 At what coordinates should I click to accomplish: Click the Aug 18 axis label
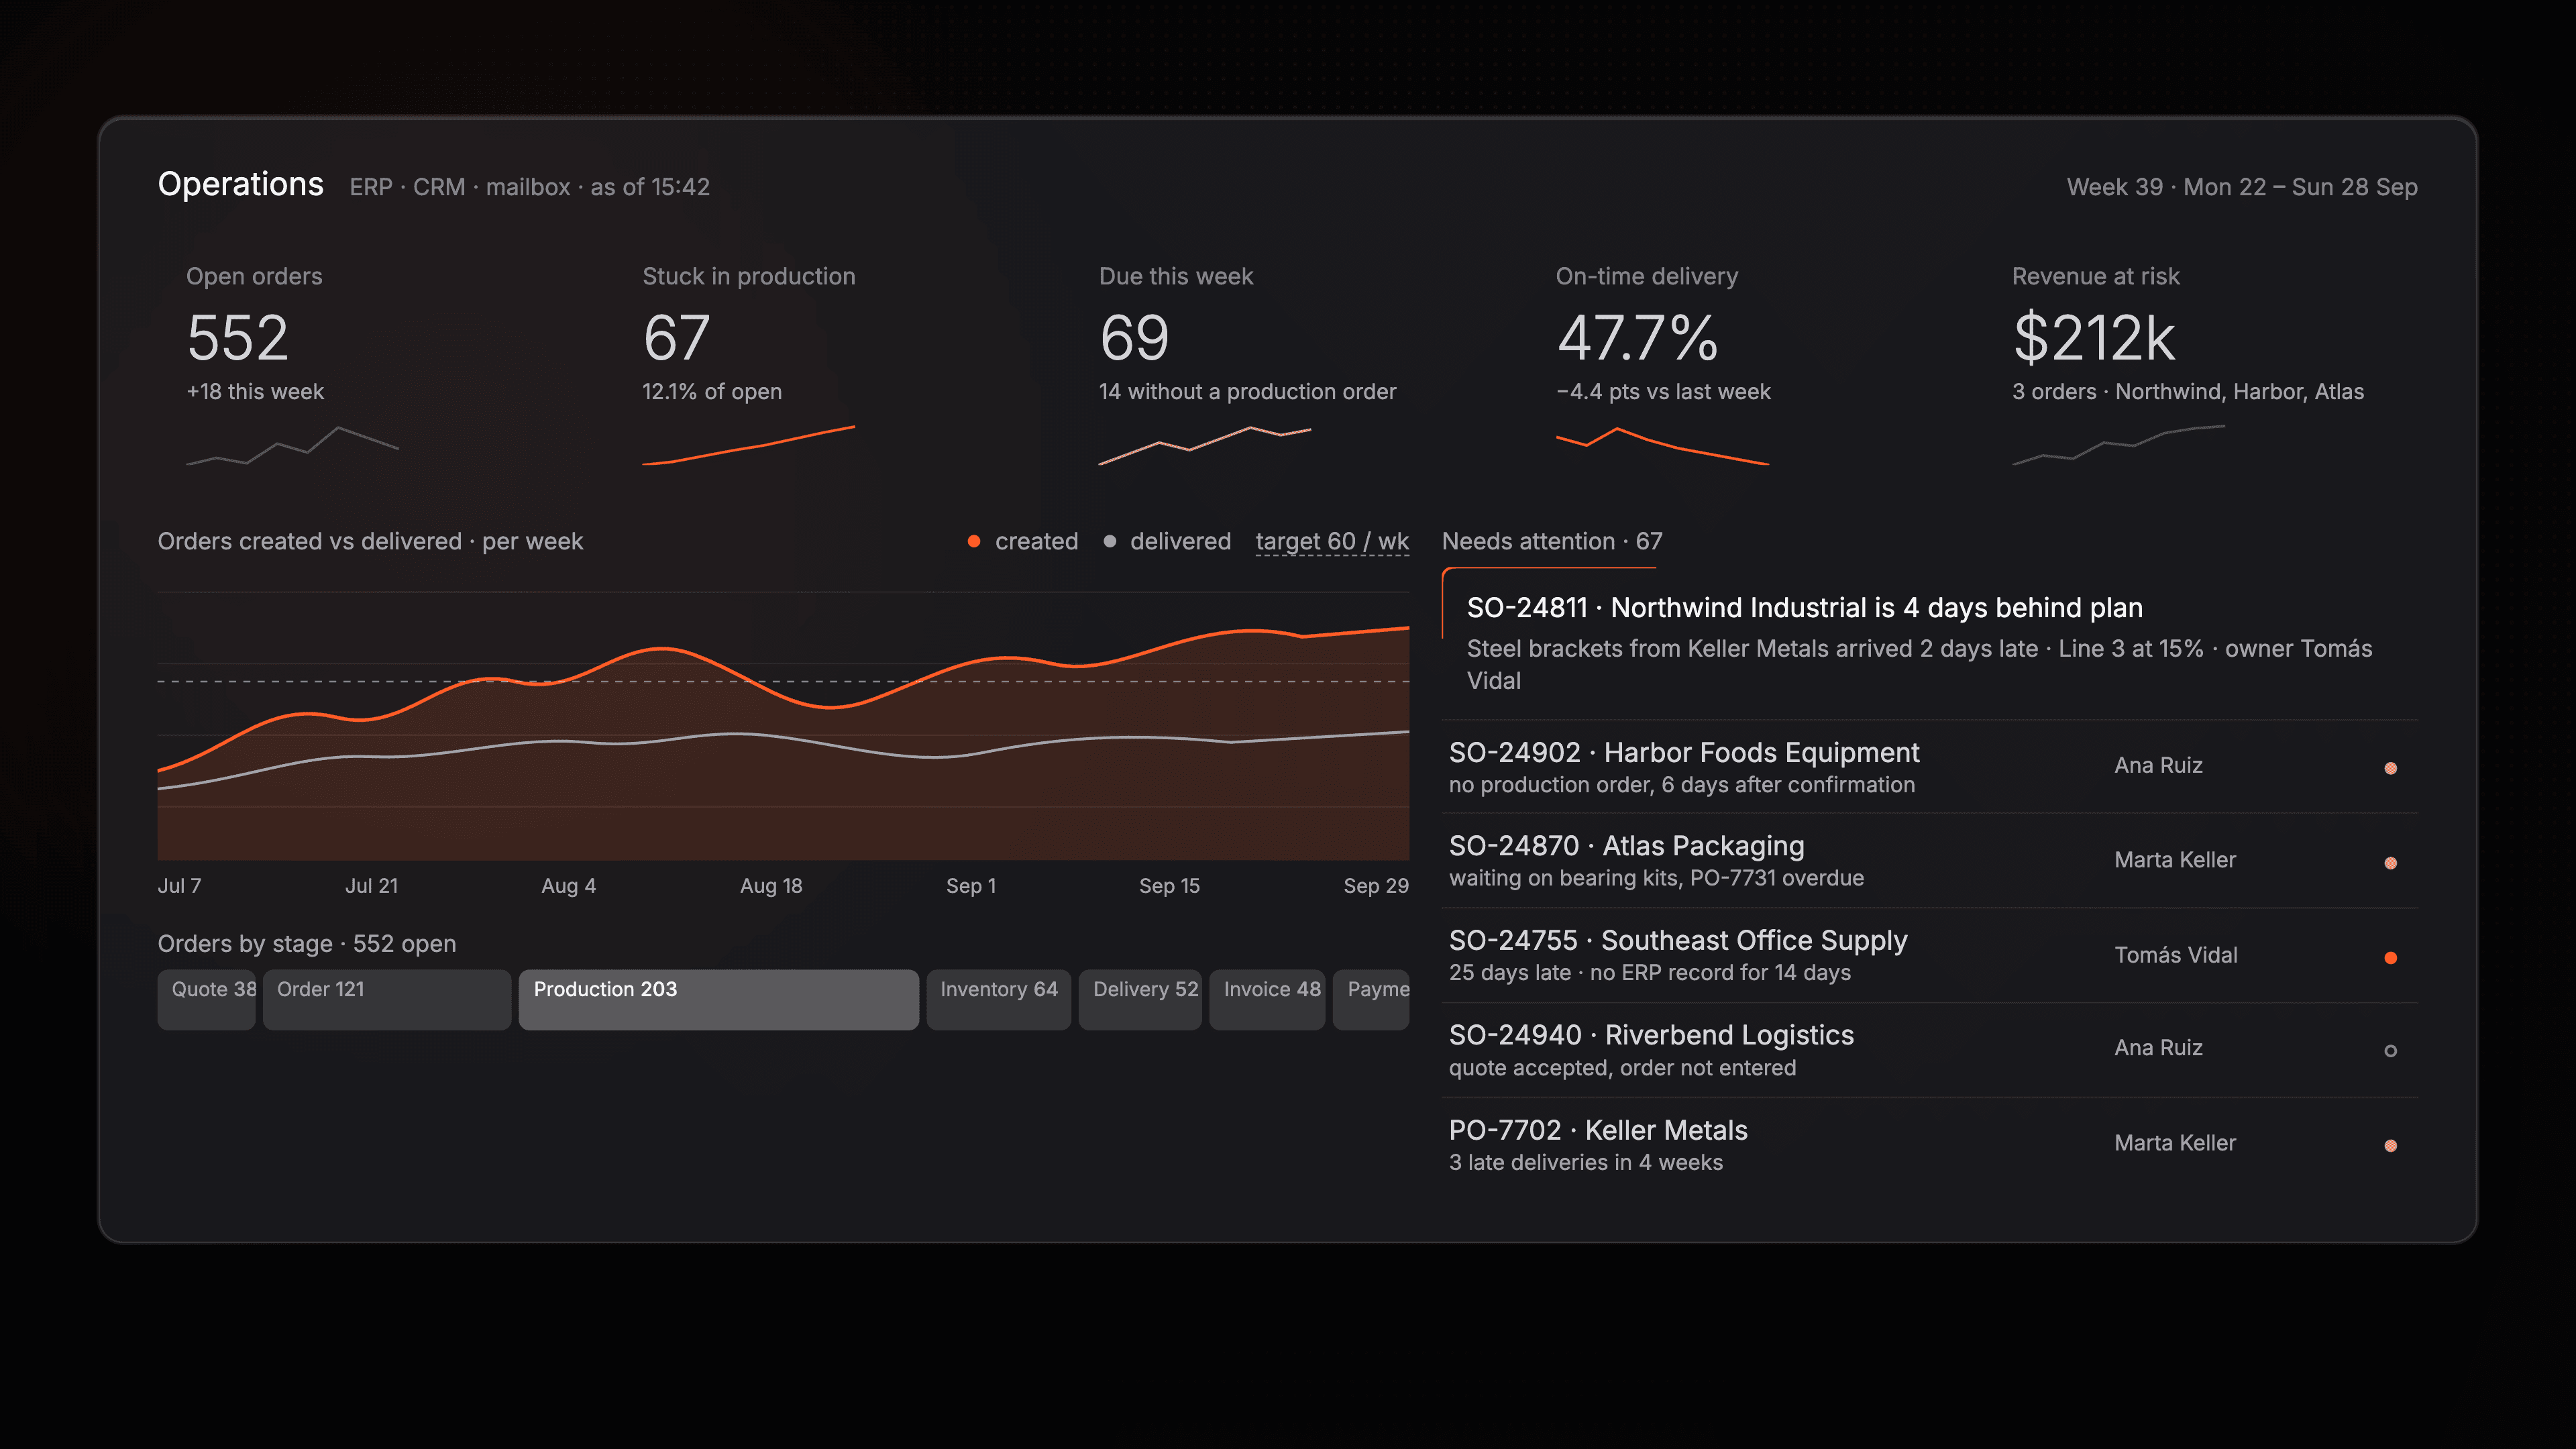(771, 886)
